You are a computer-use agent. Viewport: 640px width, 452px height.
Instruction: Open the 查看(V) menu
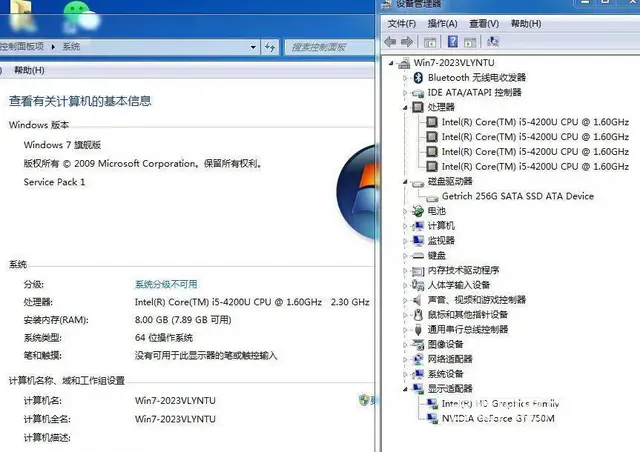(x=484, y=24)
